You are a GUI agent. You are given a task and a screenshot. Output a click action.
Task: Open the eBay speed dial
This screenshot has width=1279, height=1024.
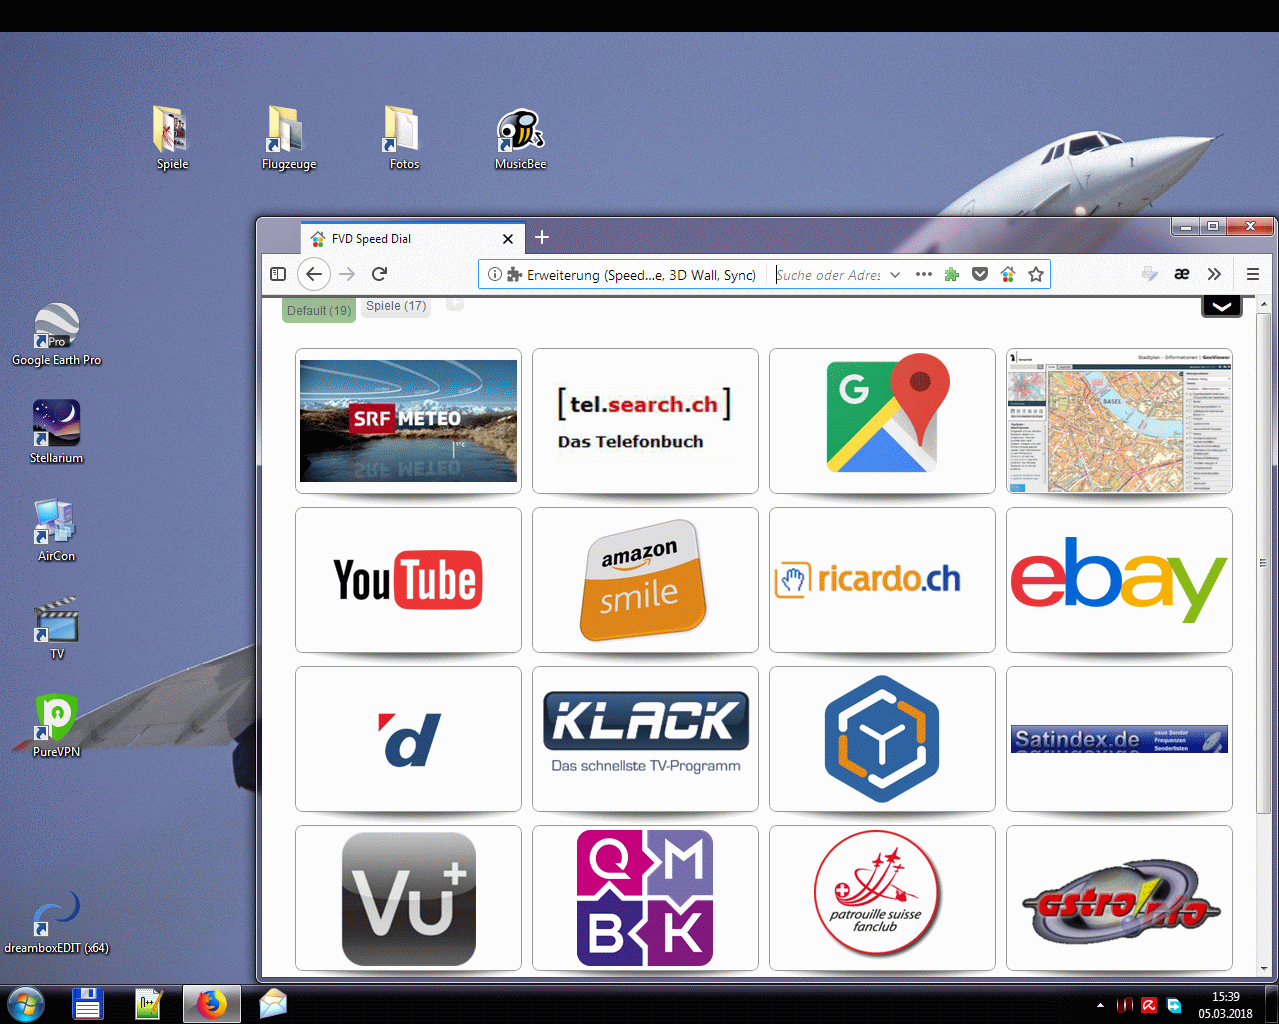point(1119,580)
